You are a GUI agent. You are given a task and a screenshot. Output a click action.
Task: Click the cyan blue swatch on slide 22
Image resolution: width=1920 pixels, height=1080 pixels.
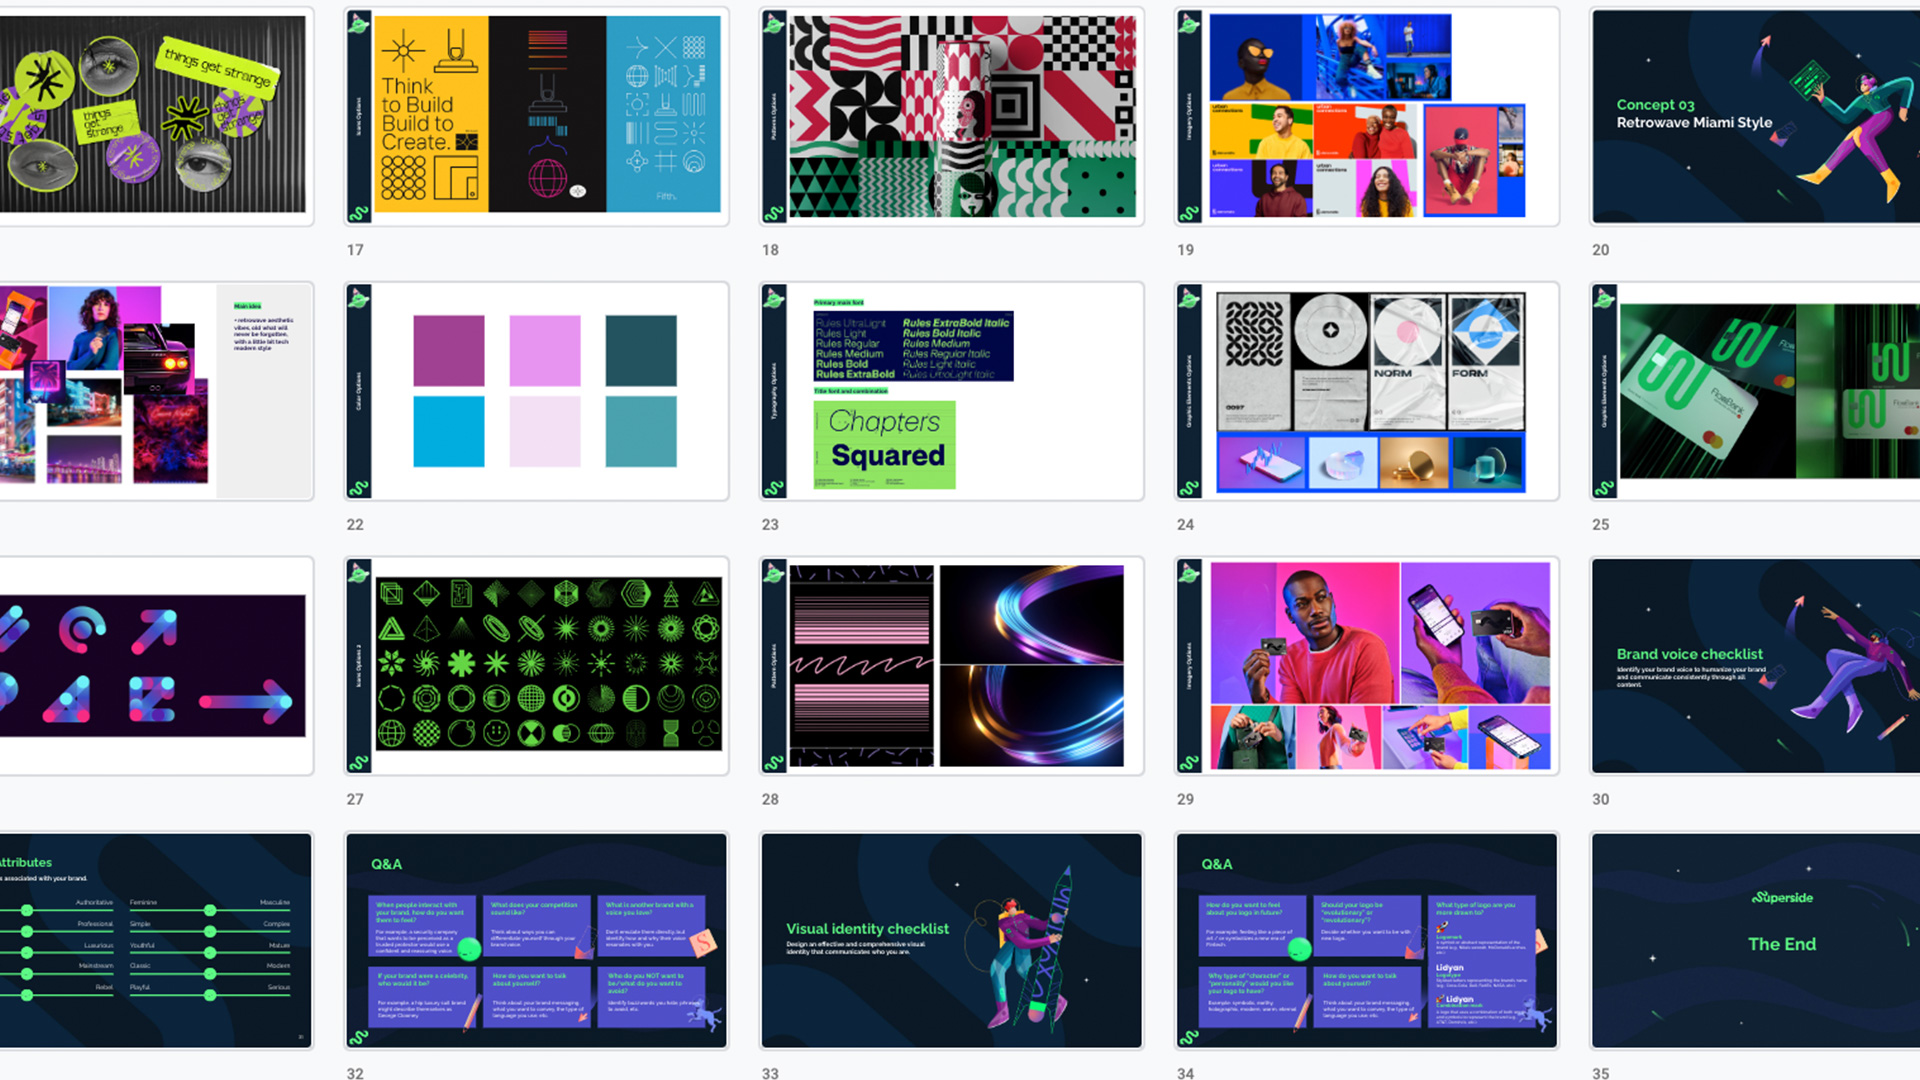(x=448, y=431)
